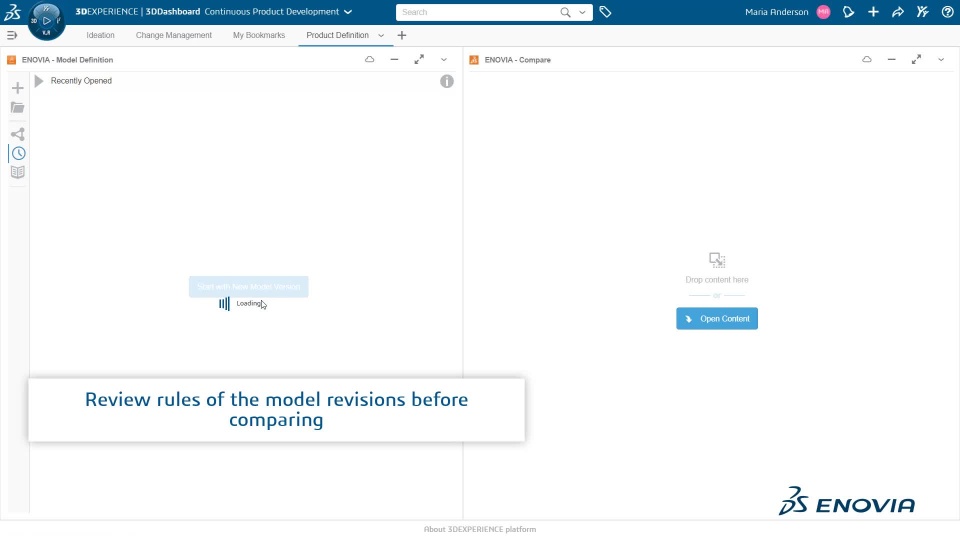Image resolution: width=960 pixels, height=540 pixels.
Task: Open the My Bookmarks tab
Action: (x=259, y=36)
